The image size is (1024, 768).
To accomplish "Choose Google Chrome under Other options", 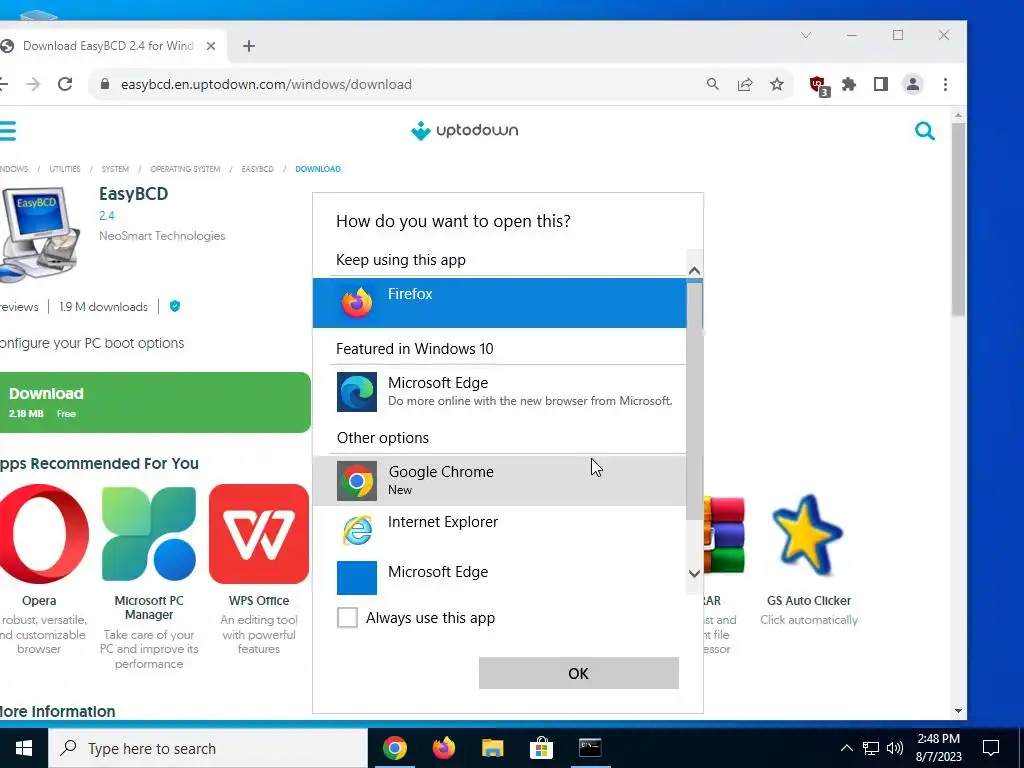I will click(x=500, y=480).
